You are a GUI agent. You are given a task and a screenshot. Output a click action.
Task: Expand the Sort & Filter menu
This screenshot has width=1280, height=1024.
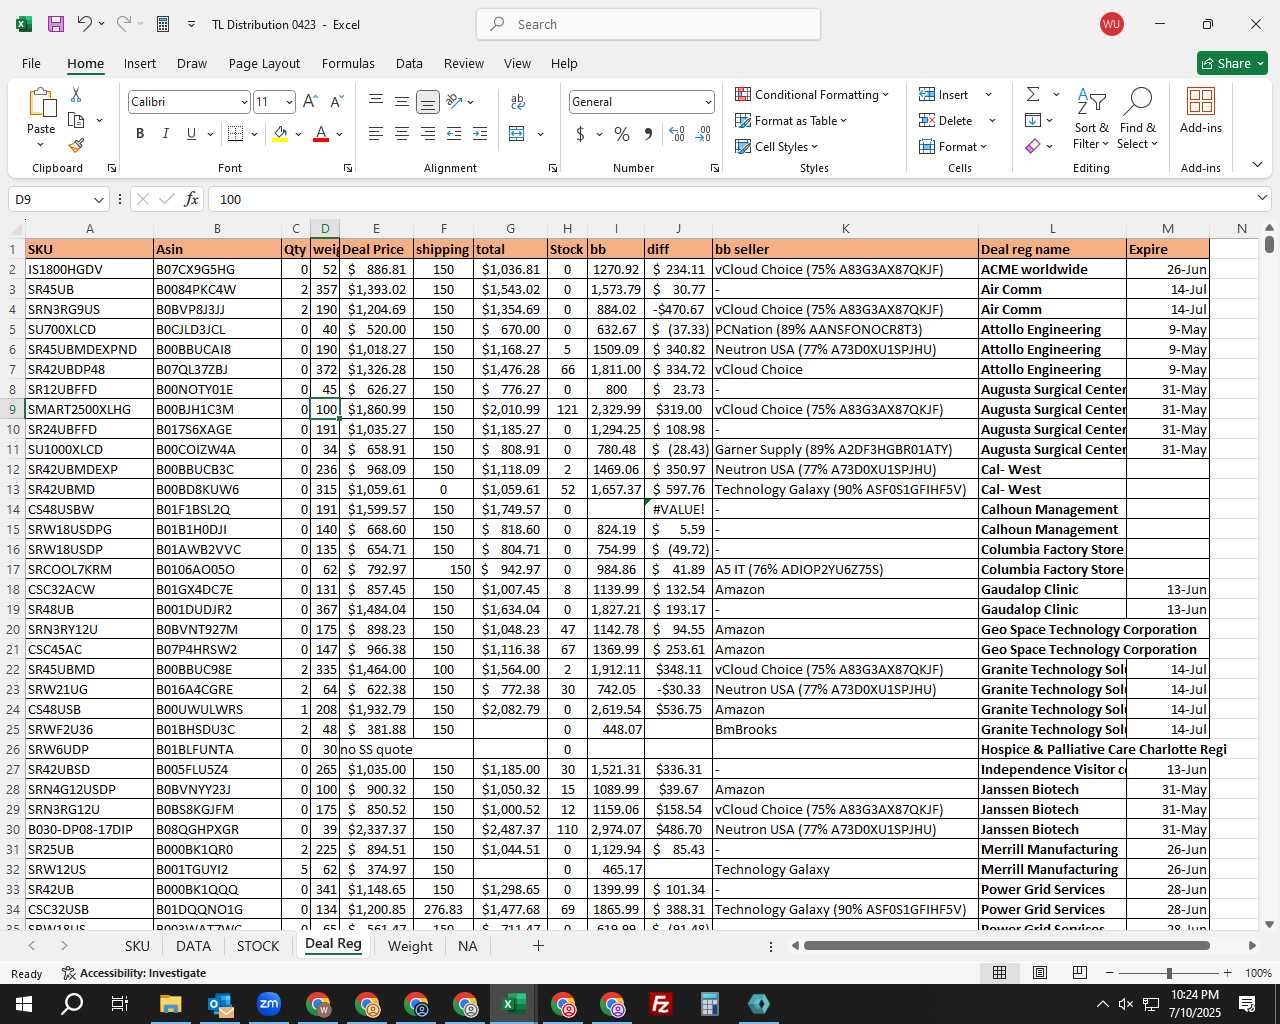(x=1091, y=119)
